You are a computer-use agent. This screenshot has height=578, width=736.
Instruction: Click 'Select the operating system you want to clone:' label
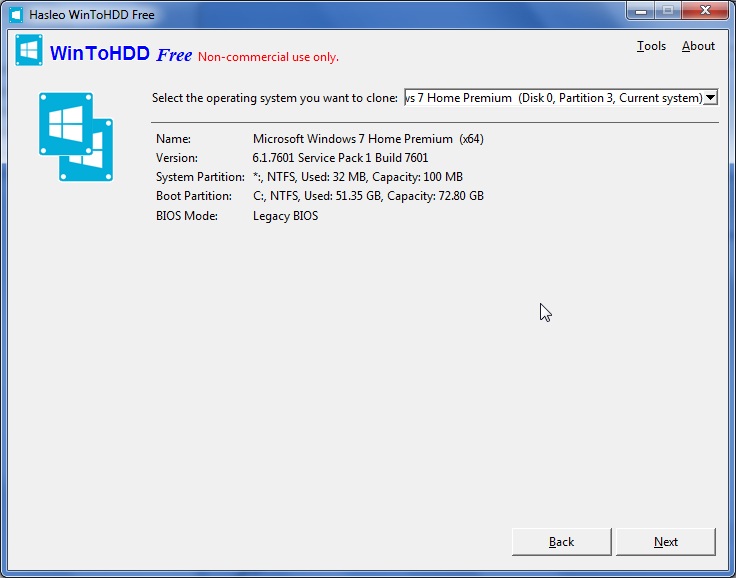tap(275, 98)
